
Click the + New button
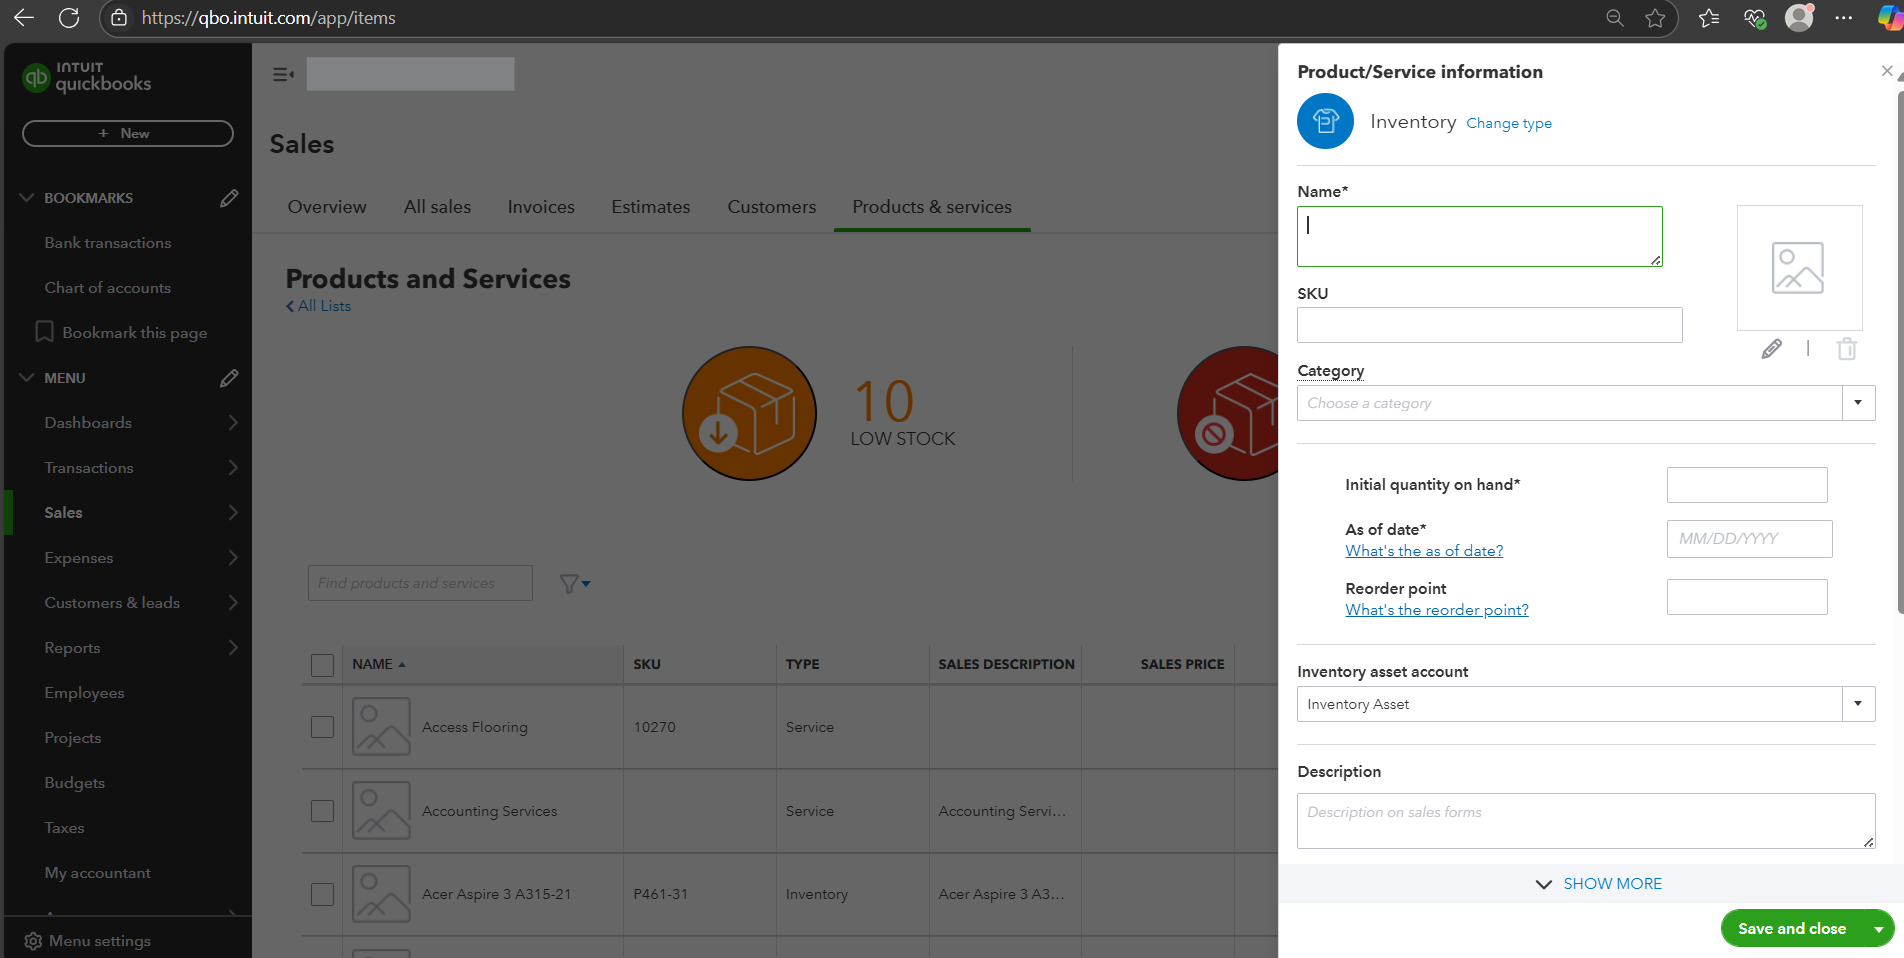128,133
